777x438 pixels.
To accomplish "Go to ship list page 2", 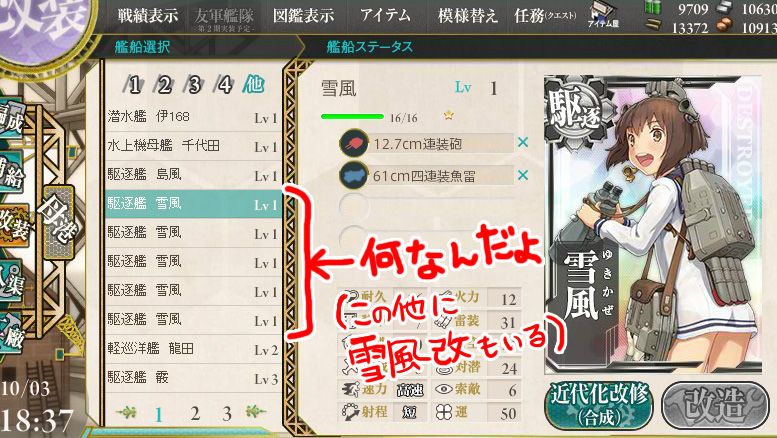I will click(195, 413).
